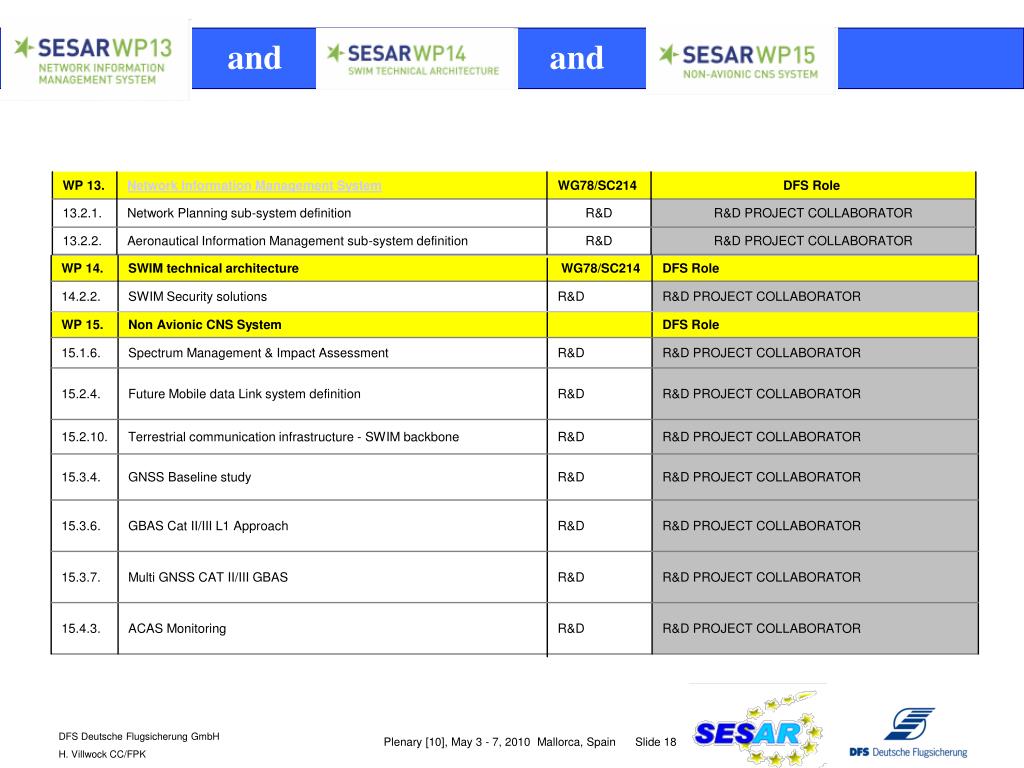Click 'WG78/SC214' in the WP 13 header
1024x768 pixels.
coord(597,185)
